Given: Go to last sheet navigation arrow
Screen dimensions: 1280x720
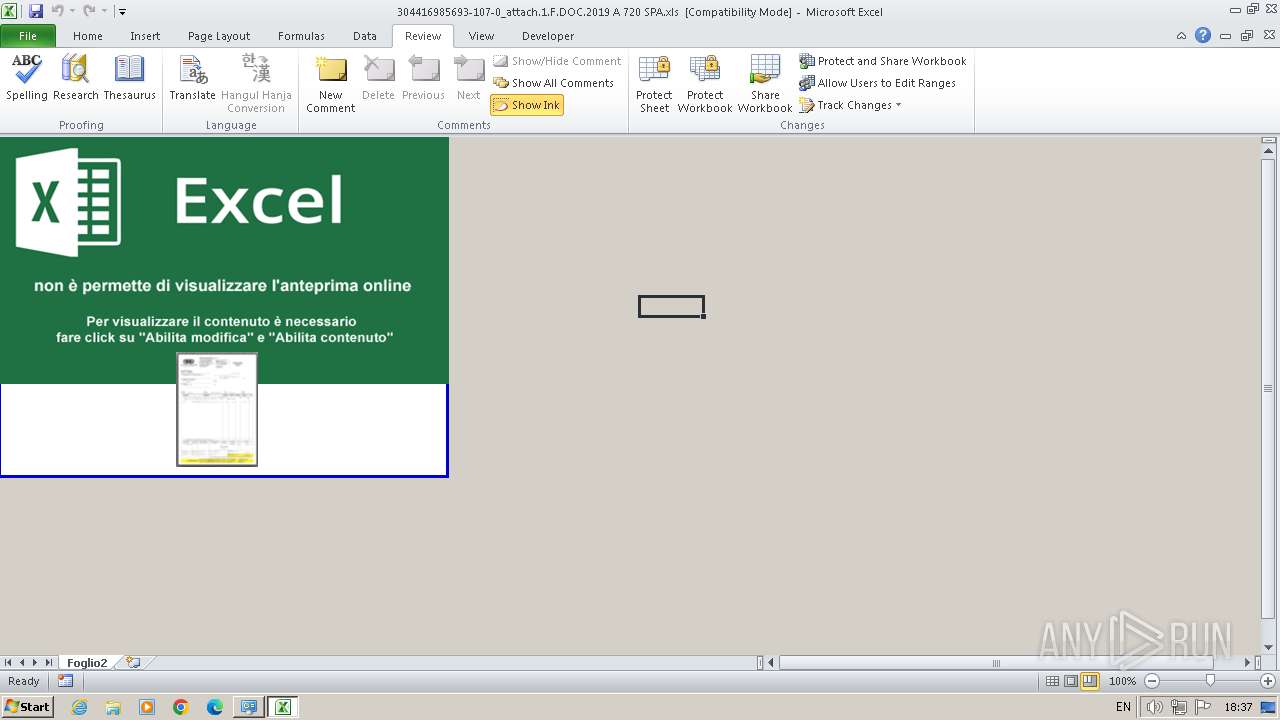Looking at the screenshot, I should pyautogui.click(x=48, y=663).
